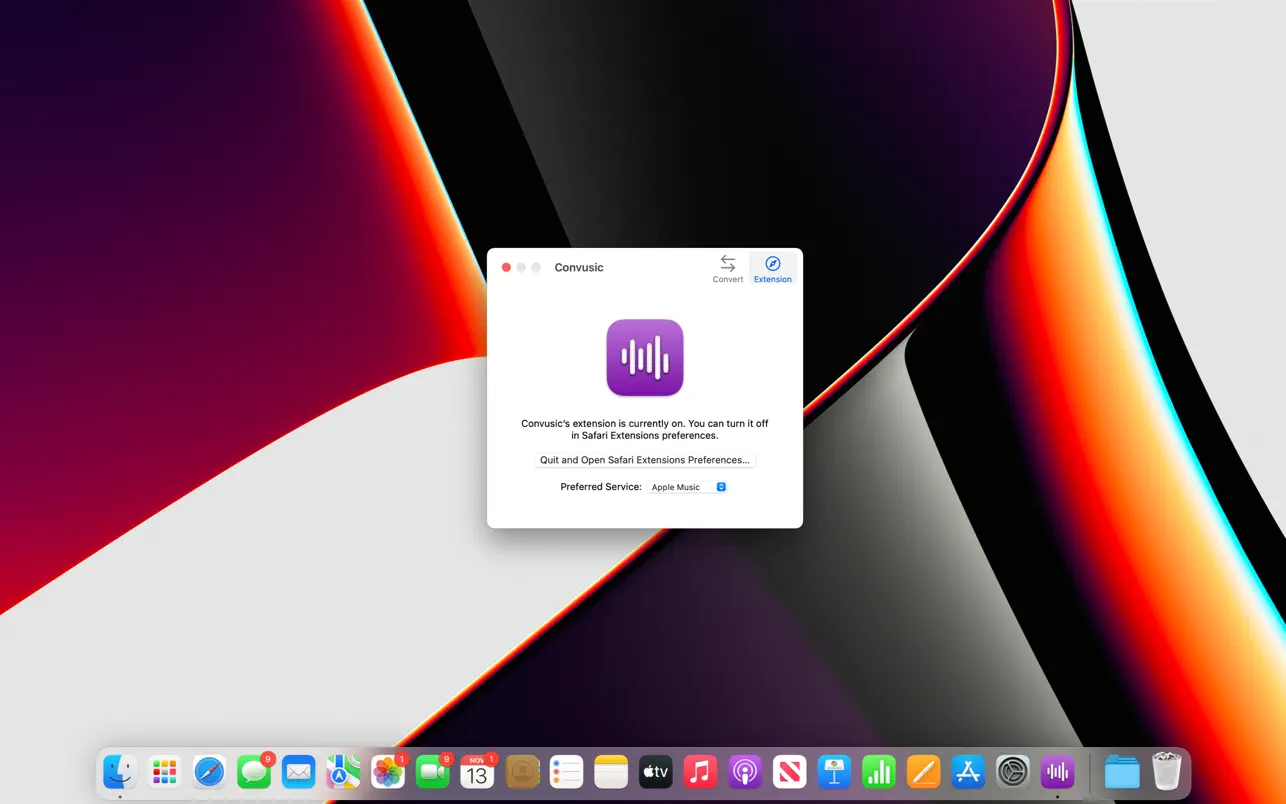Launch Safari from the Dock
This screenshot has height=804, width=1286.
(x=209, y=772)
